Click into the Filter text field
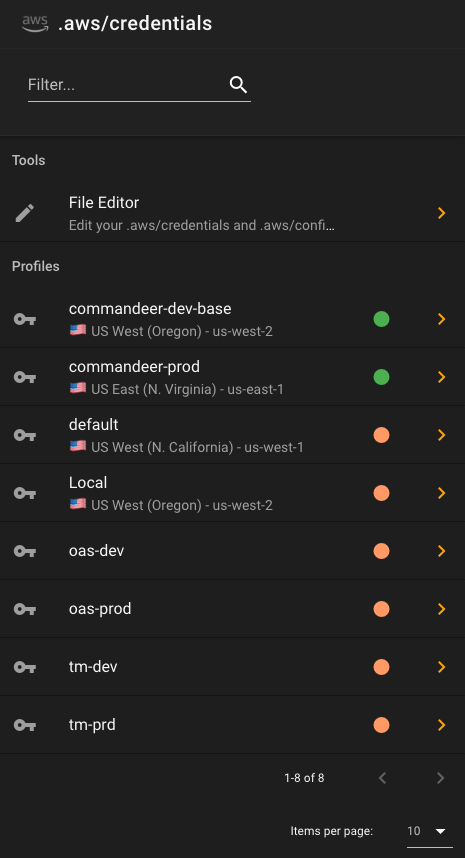This screenshot has width=465, height=858. (126, 85)
